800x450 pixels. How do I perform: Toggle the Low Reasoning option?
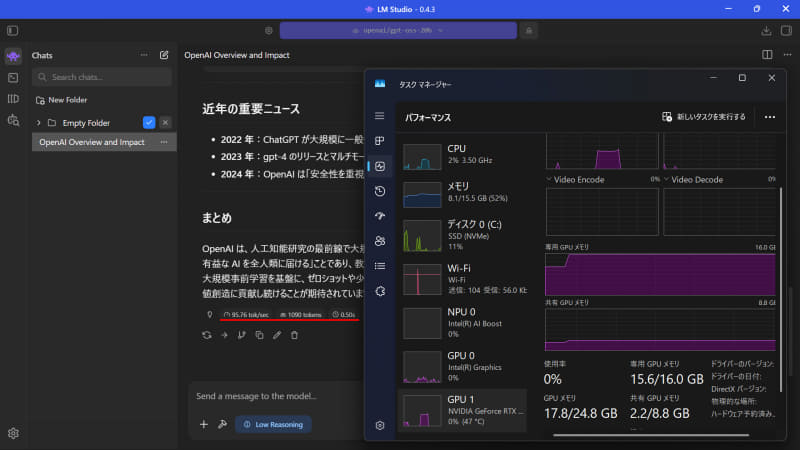[x=273, y=424]
